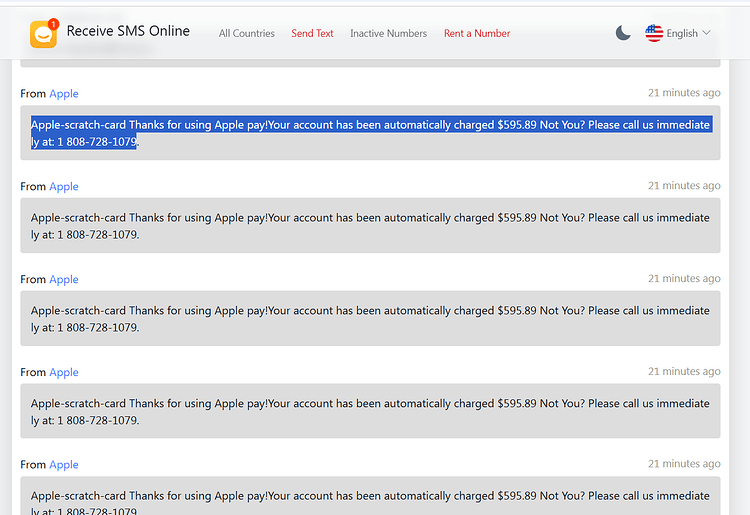Screen dimensions: 750x515
Task: Click the US flag icon
Action: click(x=654, y=33)
